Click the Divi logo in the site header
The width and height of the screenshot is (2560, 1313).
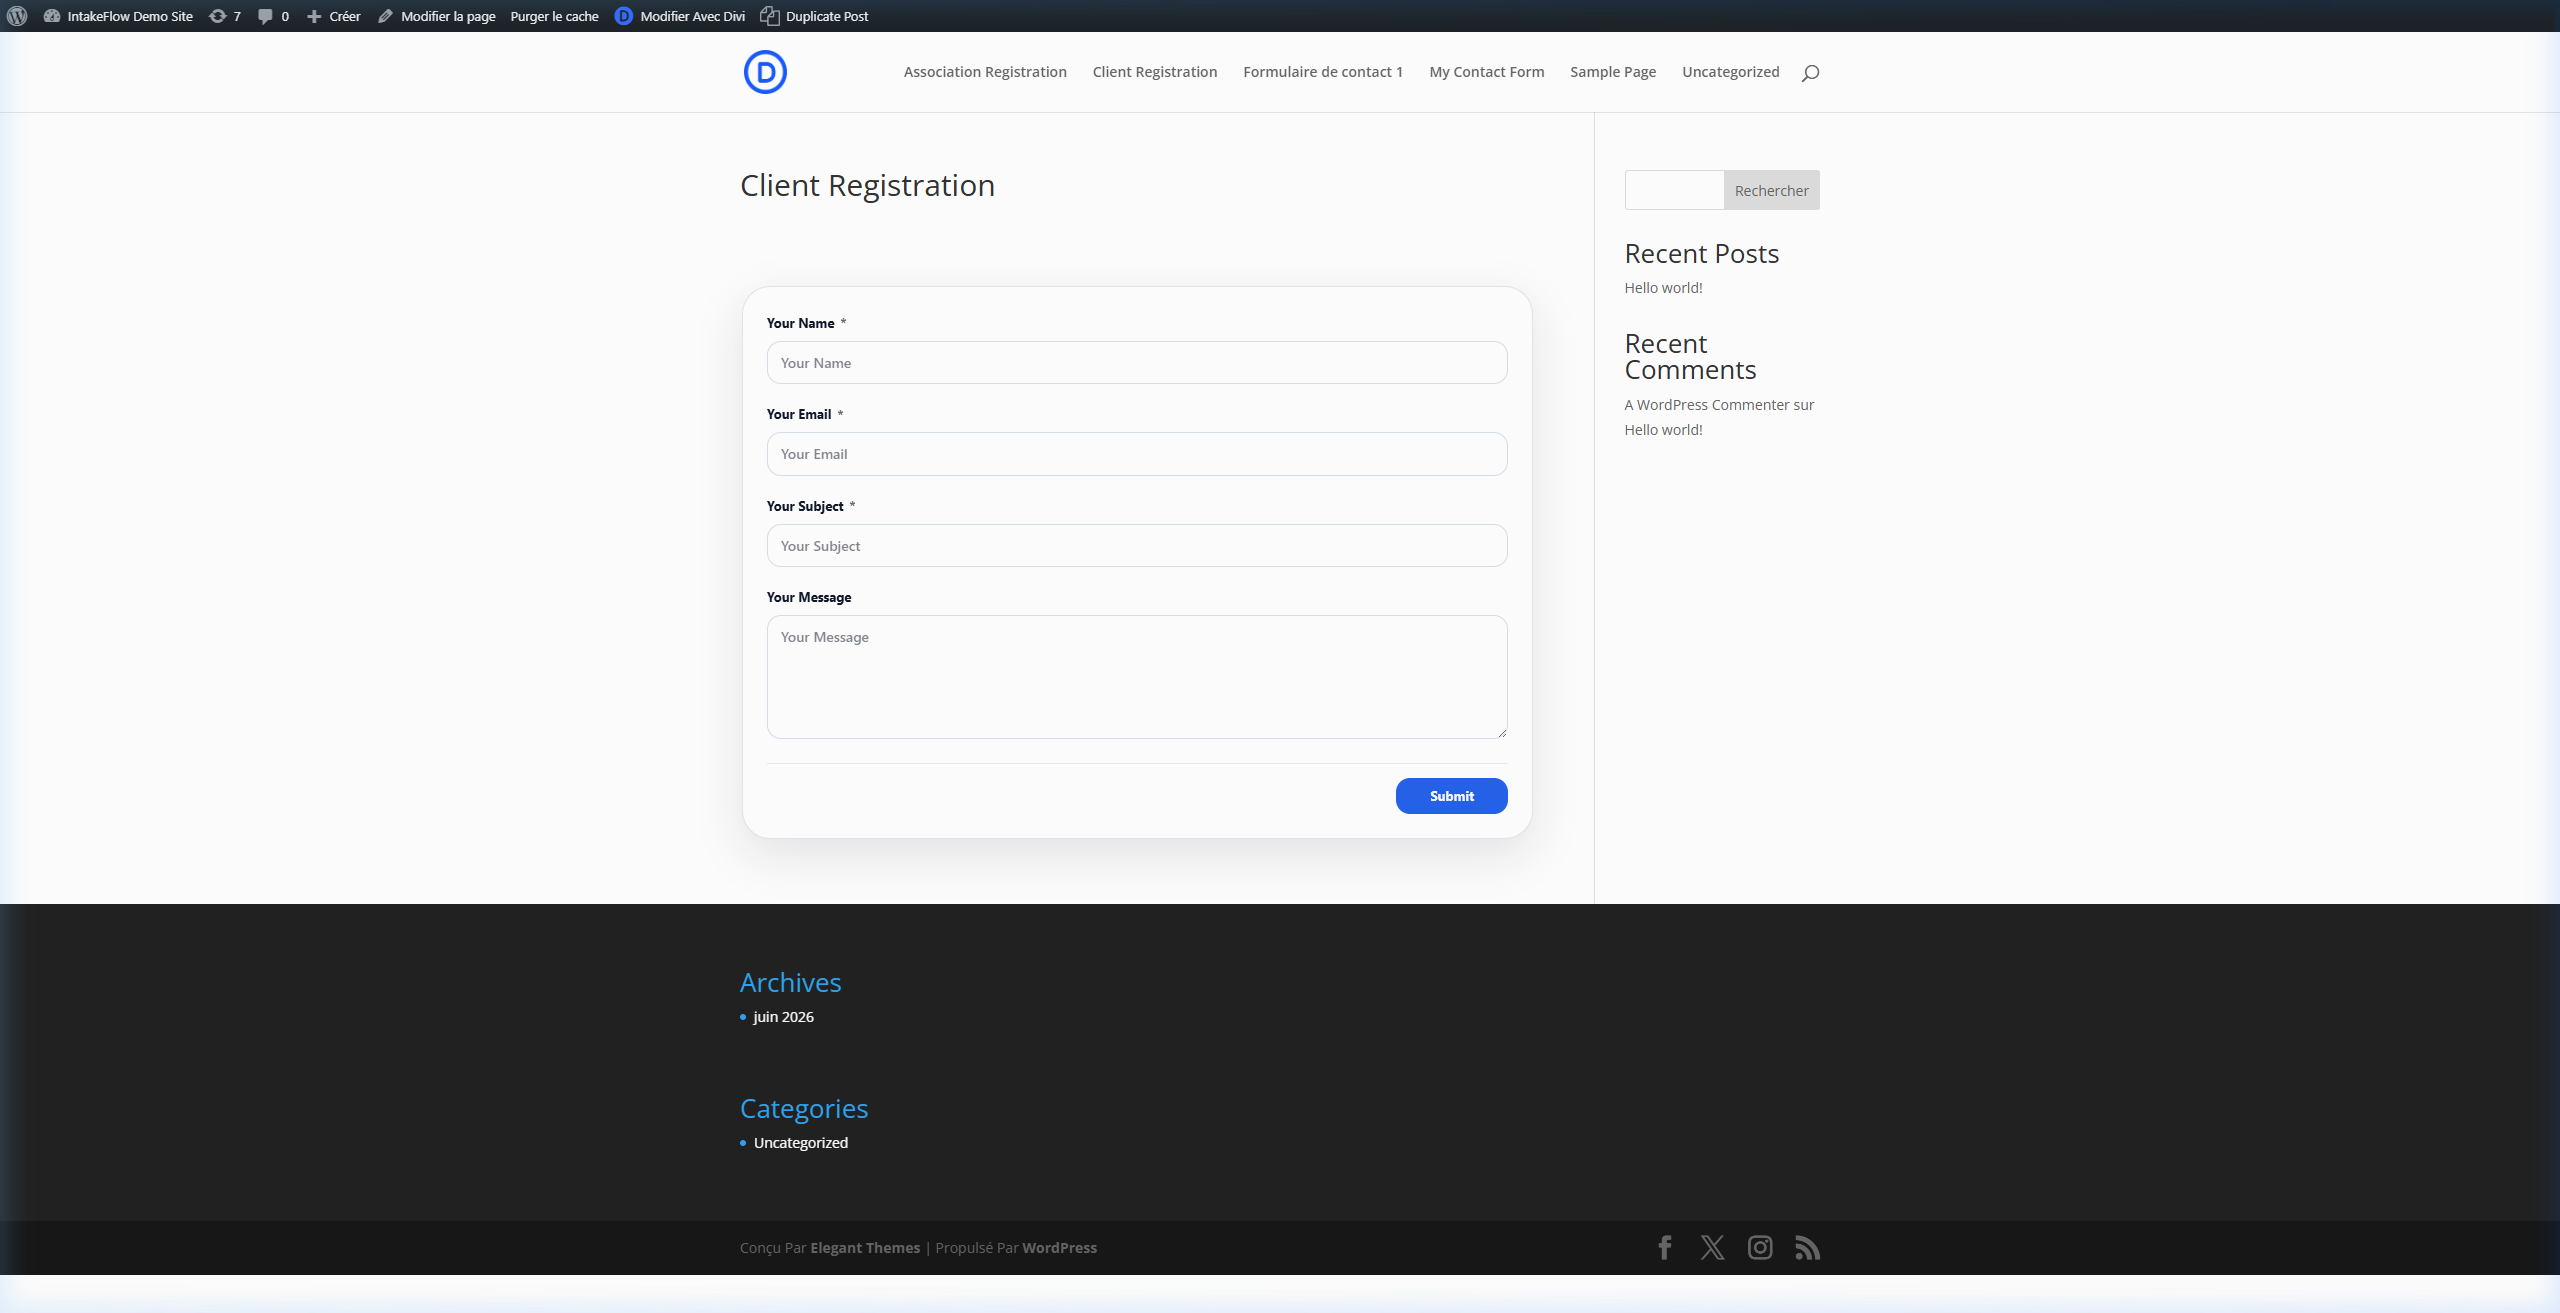765,72
